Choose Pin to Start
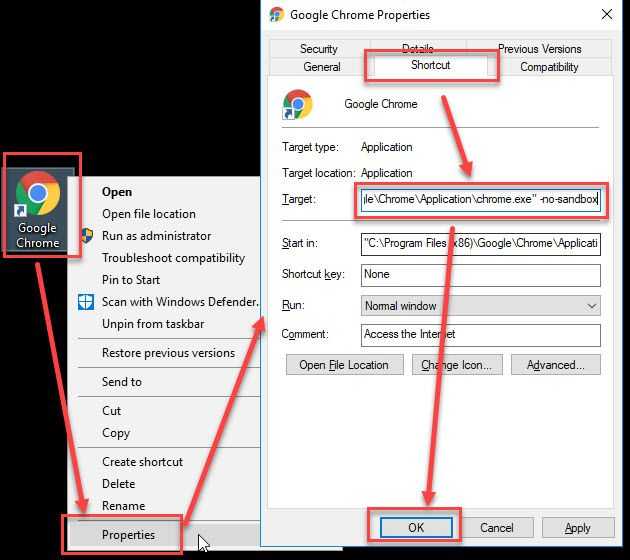Viewport: 630px width, 560px height. pos(165,280)
